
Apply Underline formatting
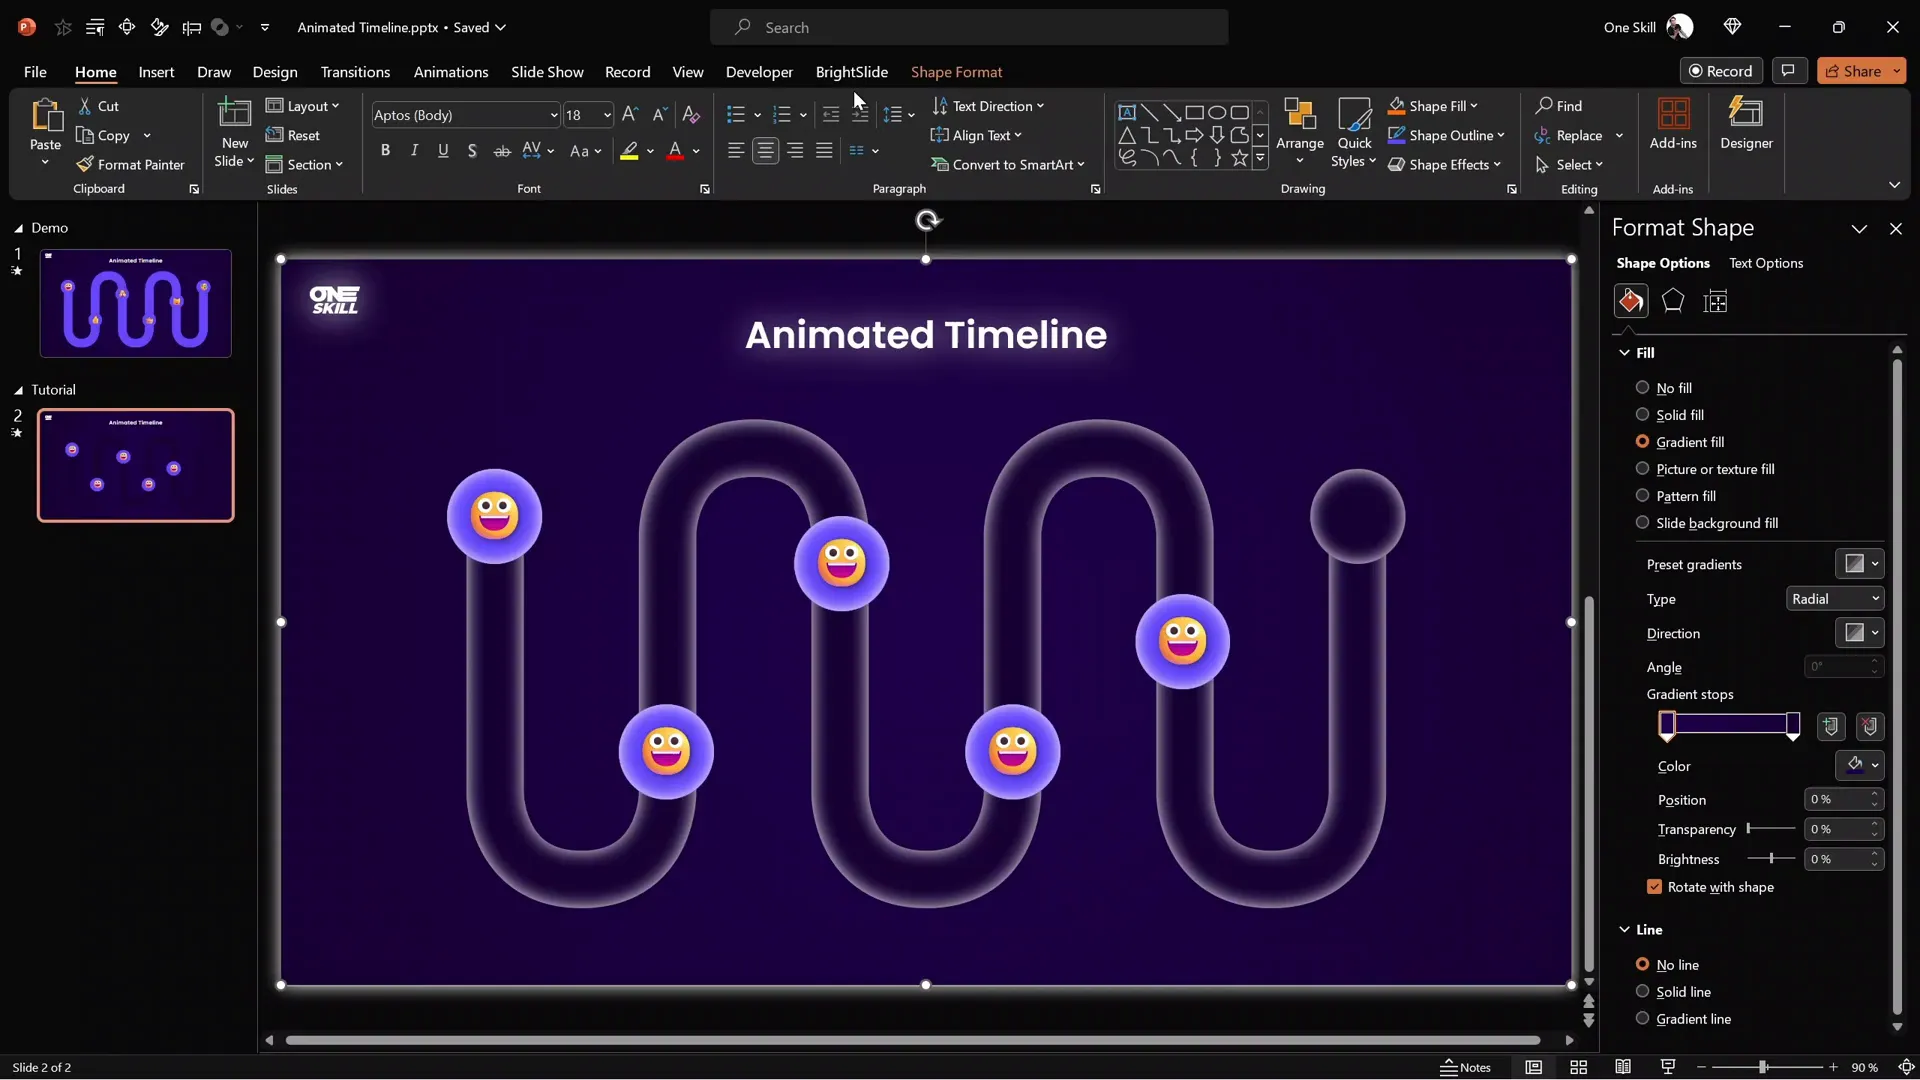pyautogui.click(x=443, y=151)
